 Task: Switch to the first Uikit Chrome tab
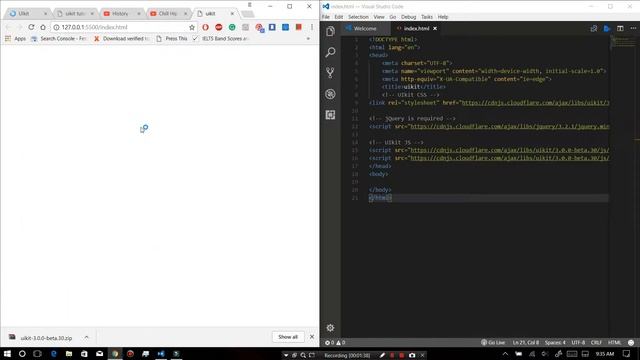point(27,13)
